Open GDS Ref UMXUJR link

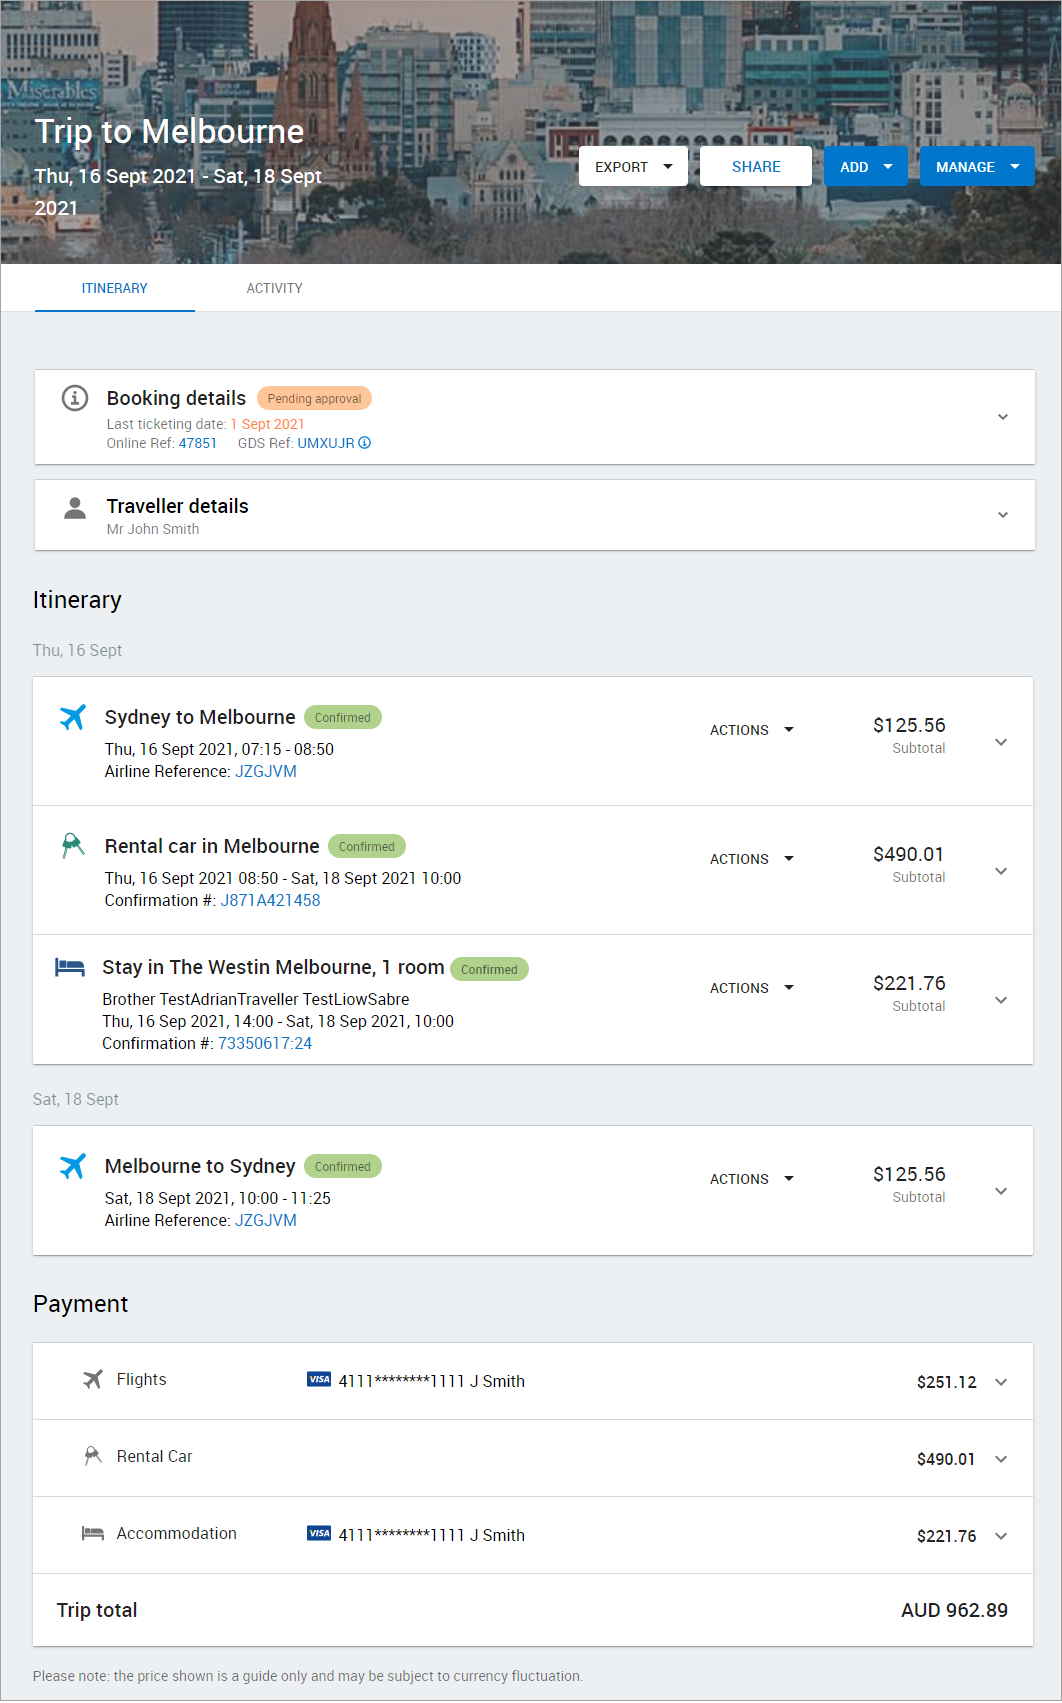click(x=326, y=443)
